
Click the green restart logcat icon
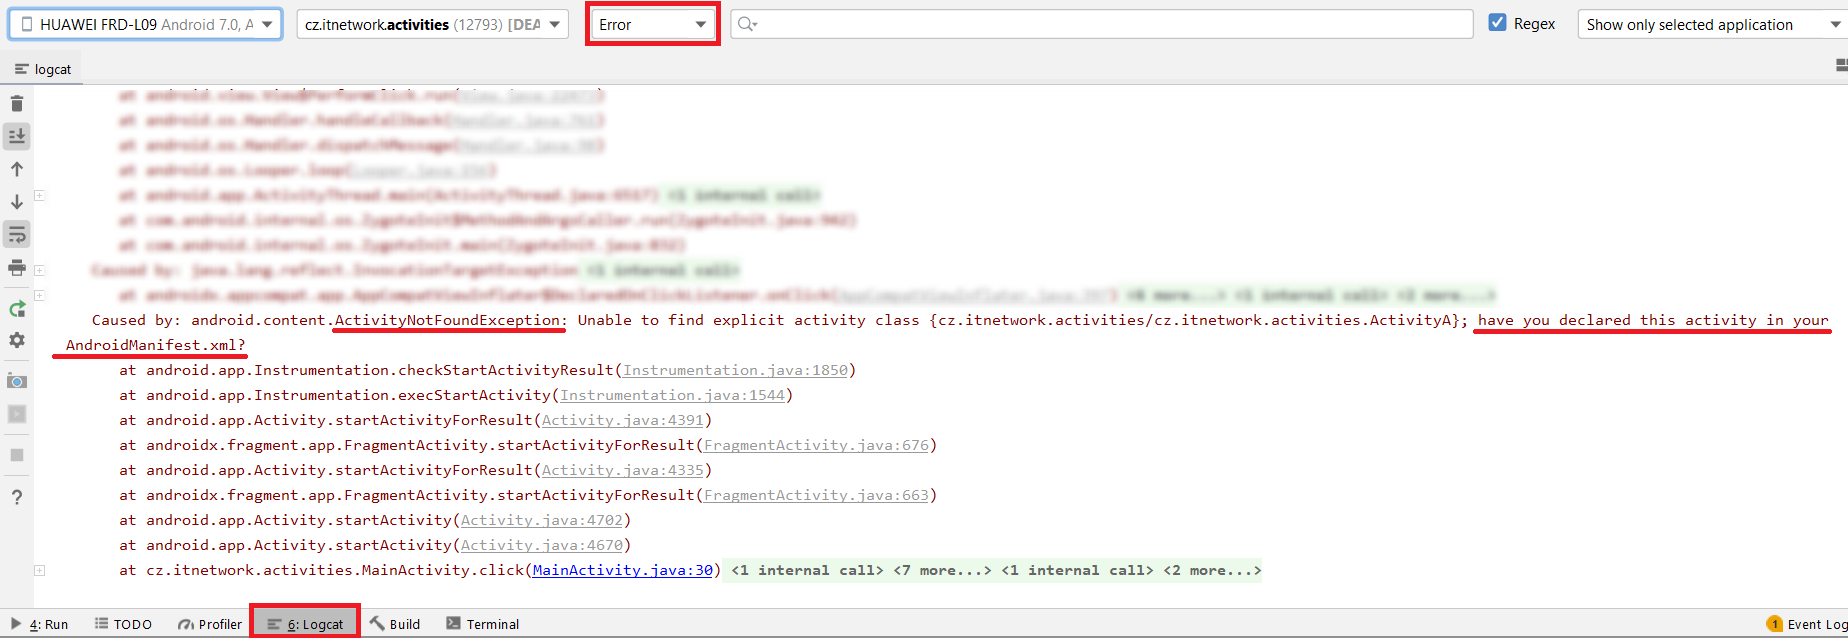coord(17,309)
